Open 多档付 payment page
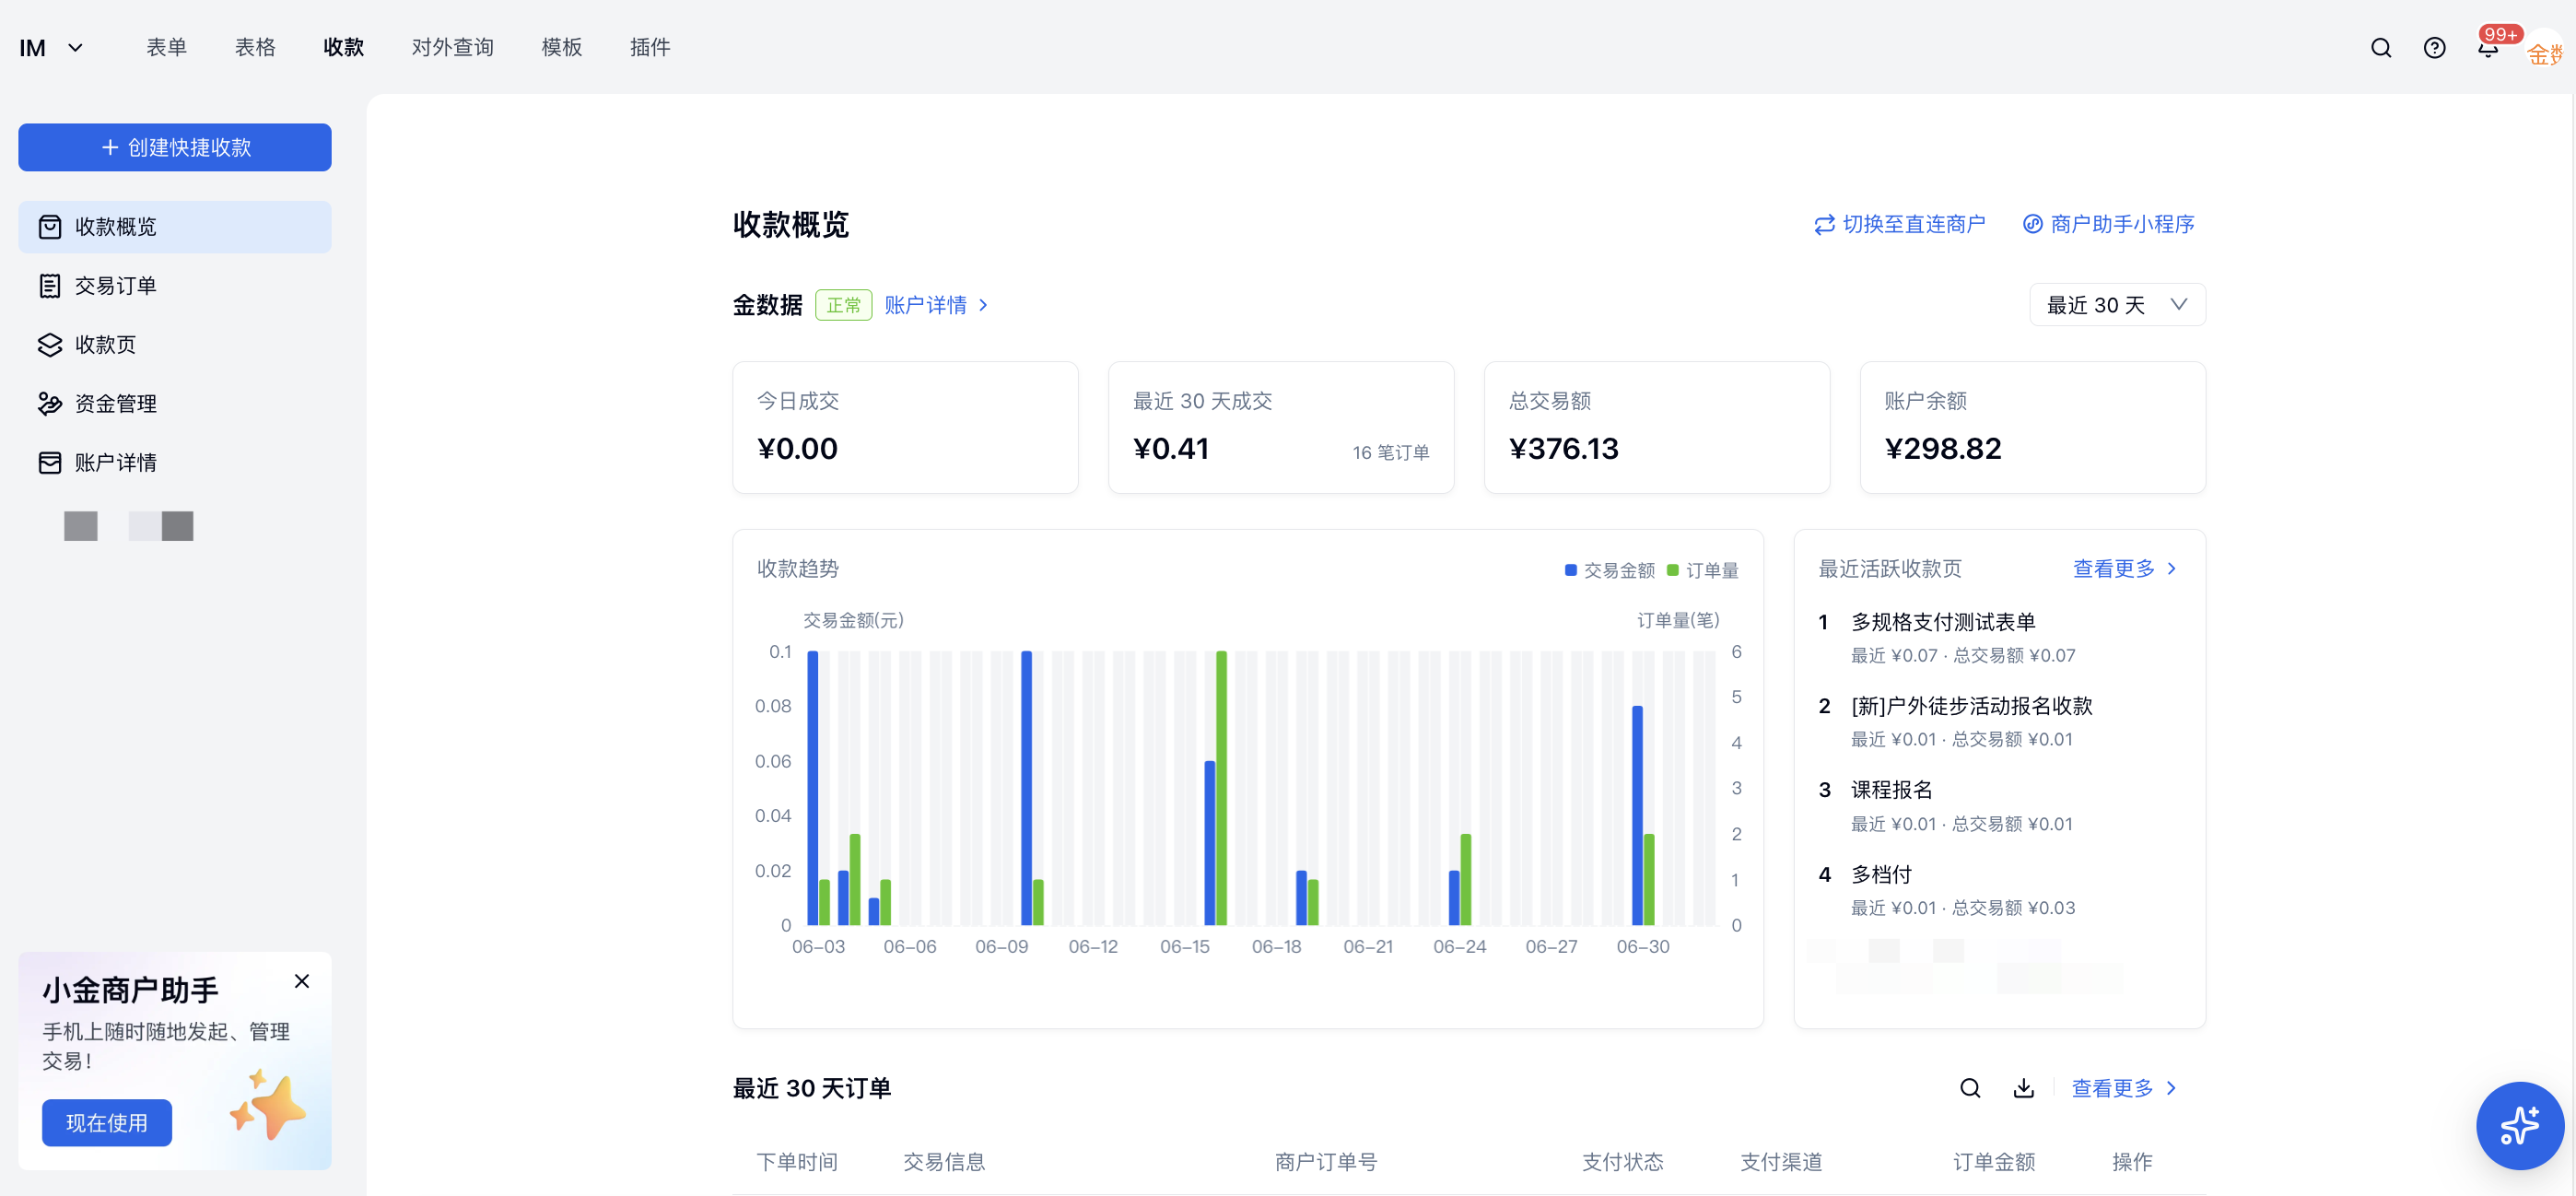Screen dimensions: 2576x1196 pyautogui.click(x=1881, y=875)
